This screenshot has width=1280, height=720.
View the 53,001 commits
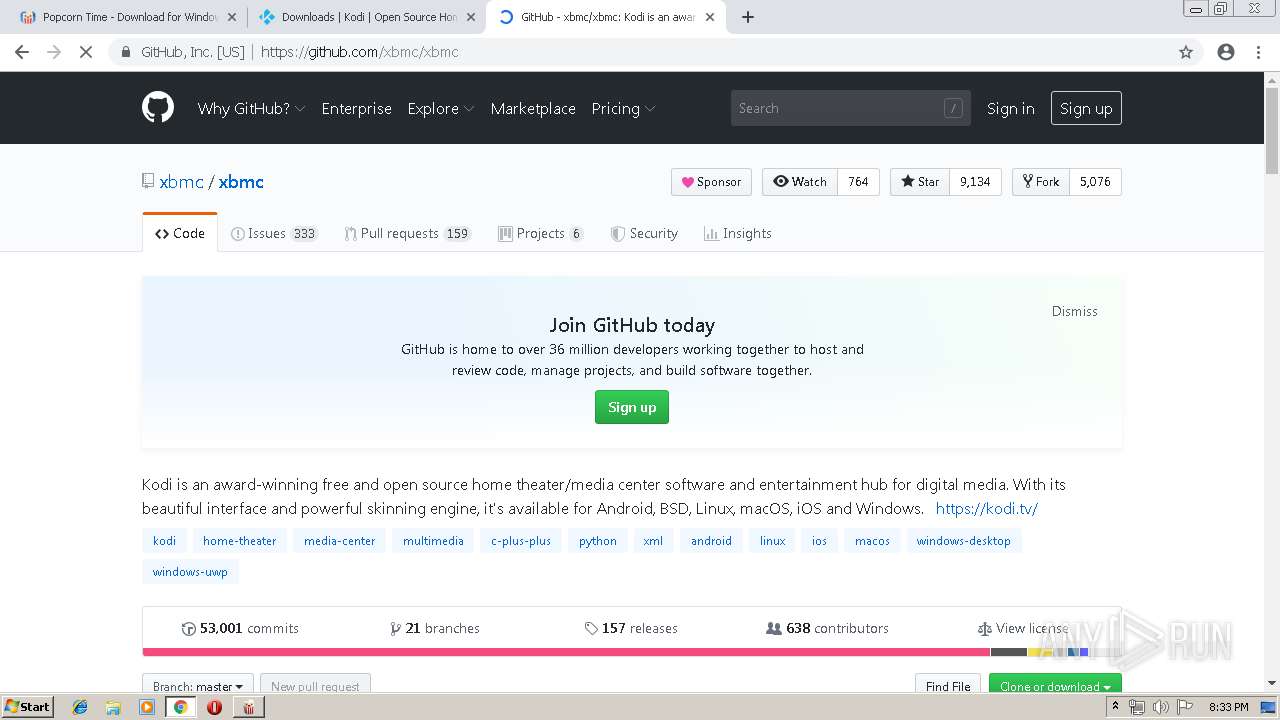240,628
